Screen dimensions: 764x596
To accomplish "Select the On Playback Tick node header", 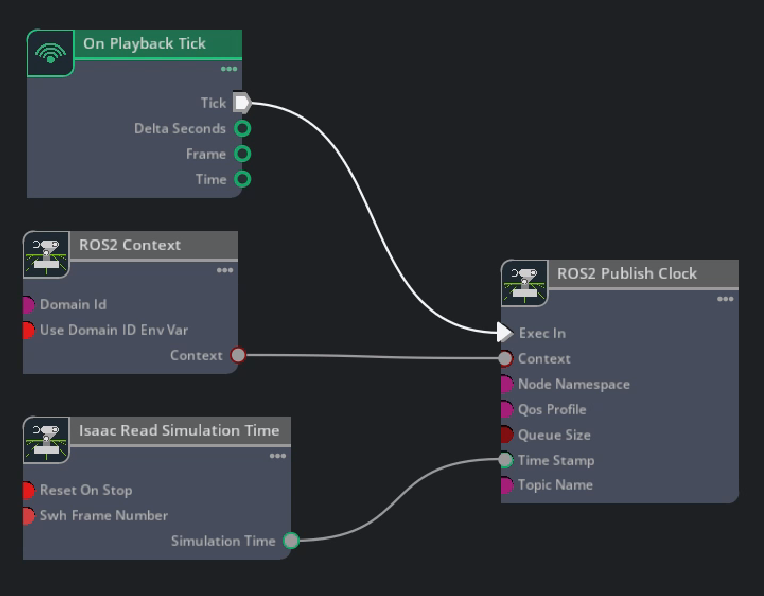I will (145, 44).
